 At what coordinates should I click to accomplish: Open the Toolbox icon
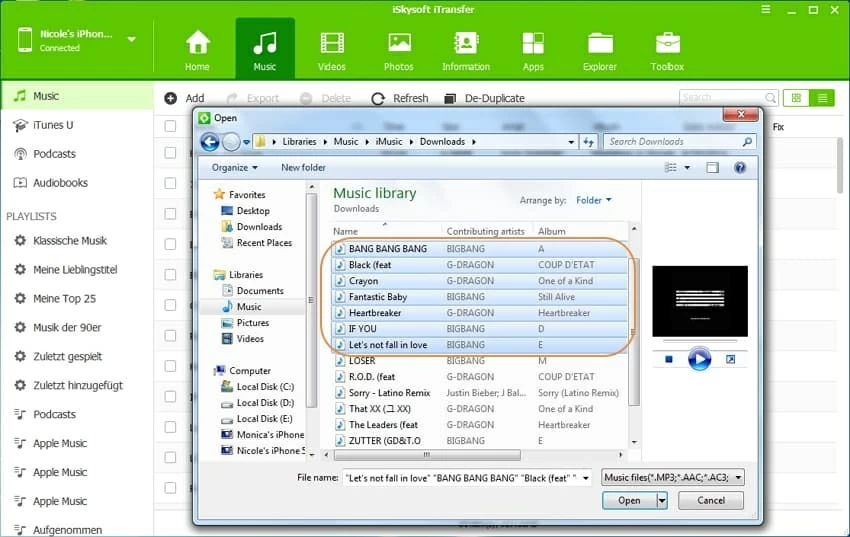(x=667, y=44)
